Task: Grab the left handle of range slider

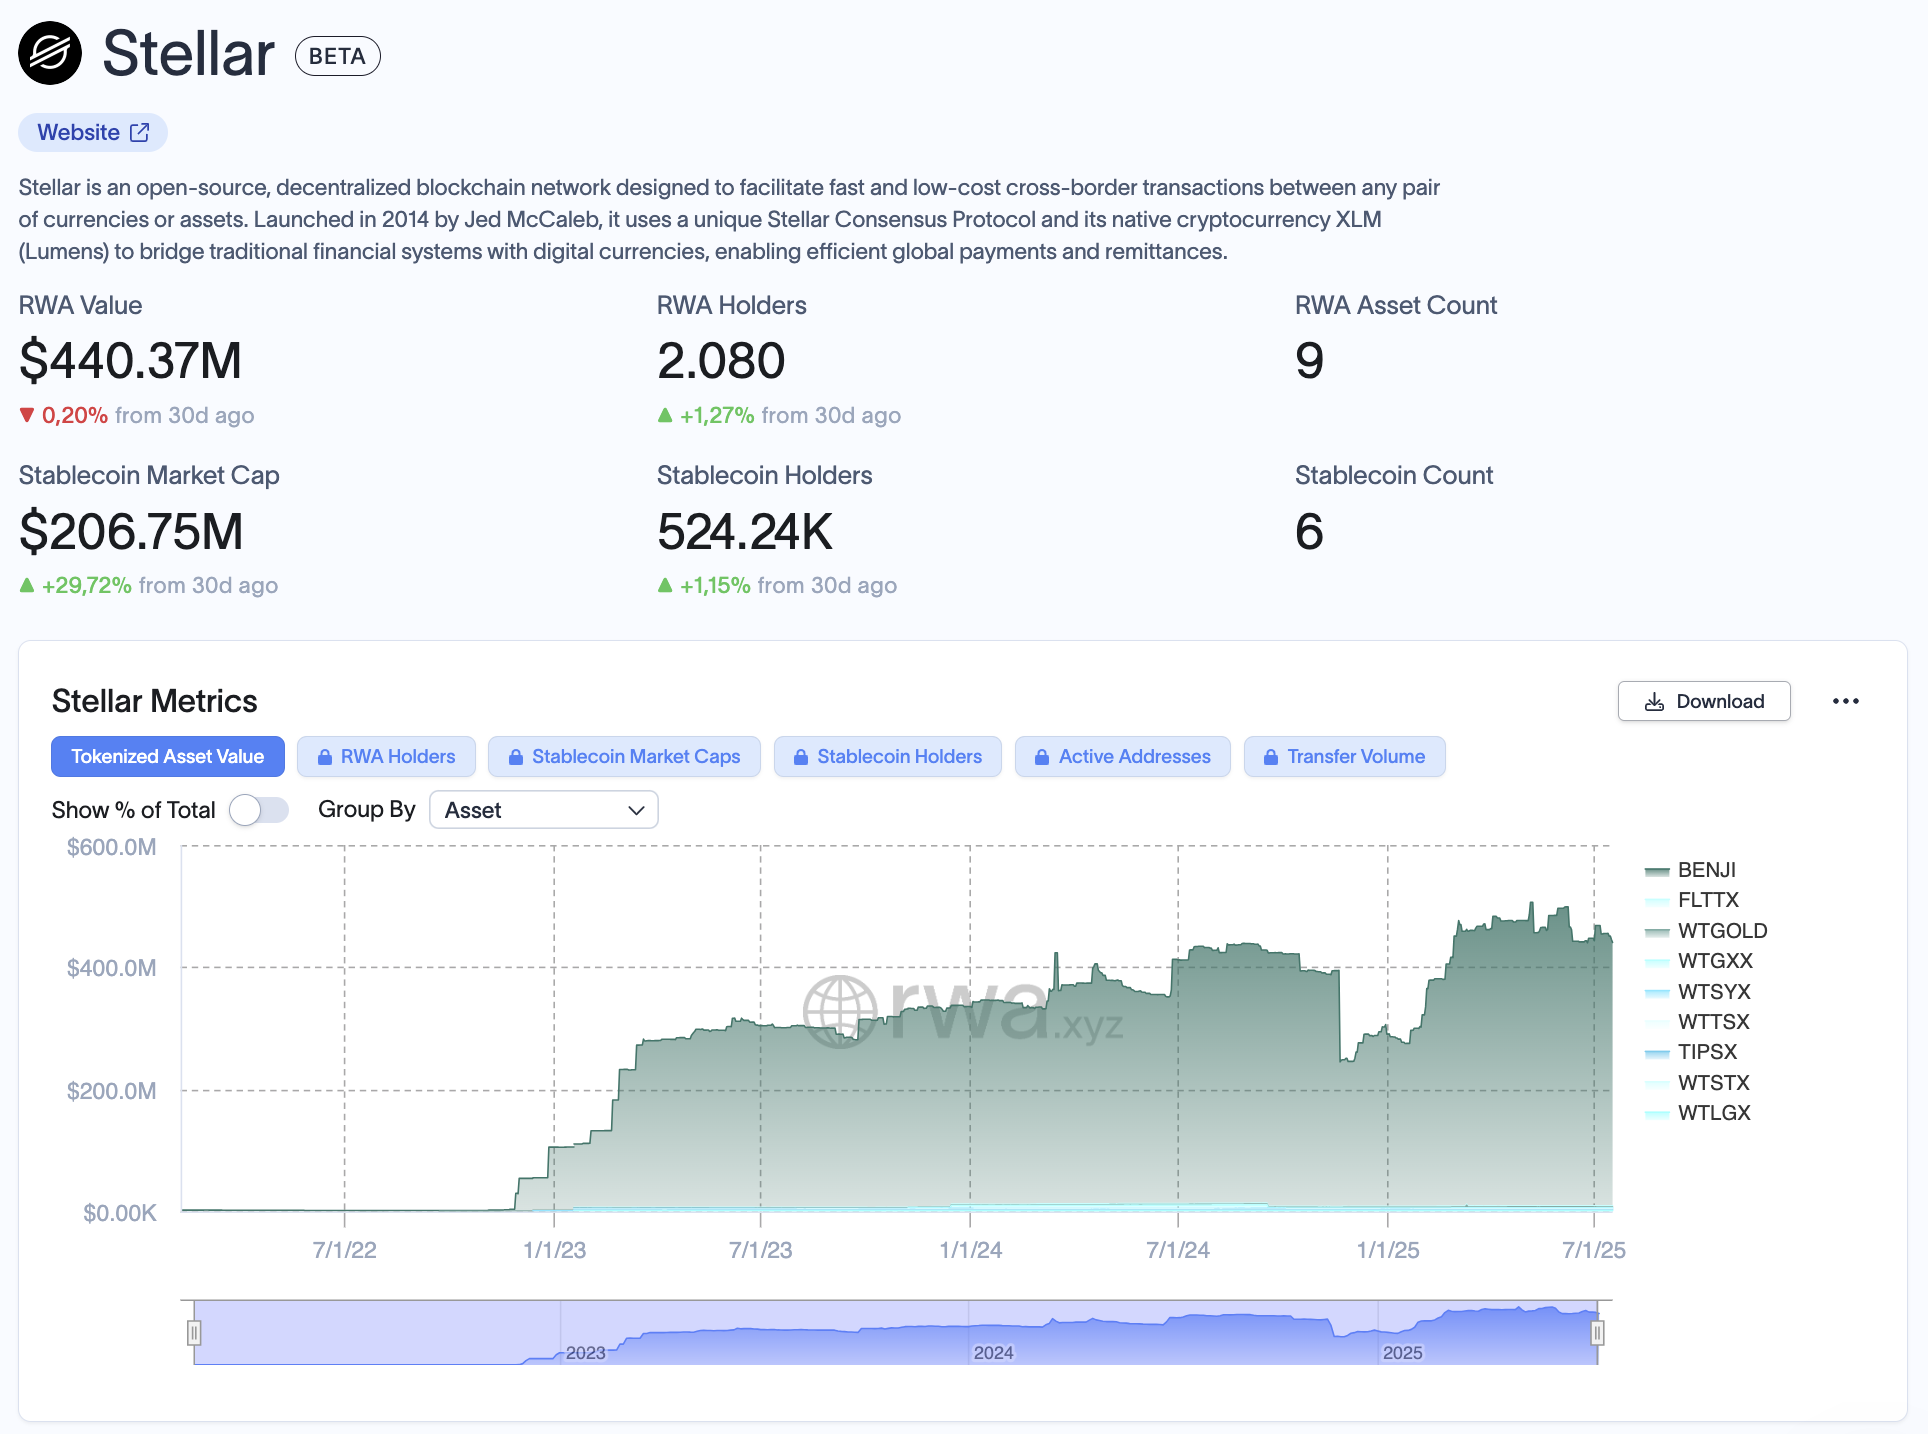Action: 194,1332
